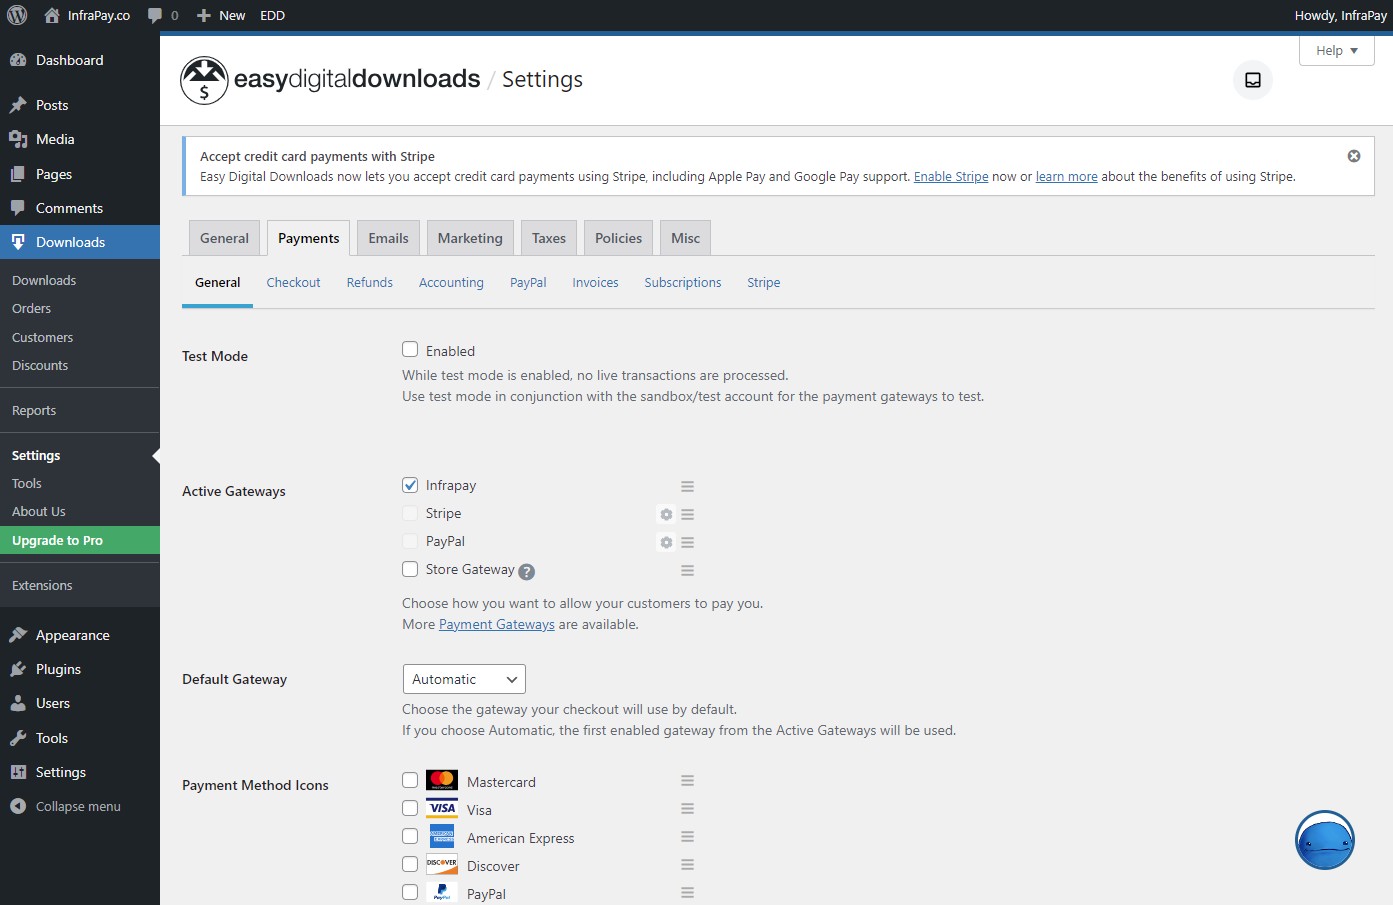Click the drag handle for Infrapay gateway

tap(688, 486)
